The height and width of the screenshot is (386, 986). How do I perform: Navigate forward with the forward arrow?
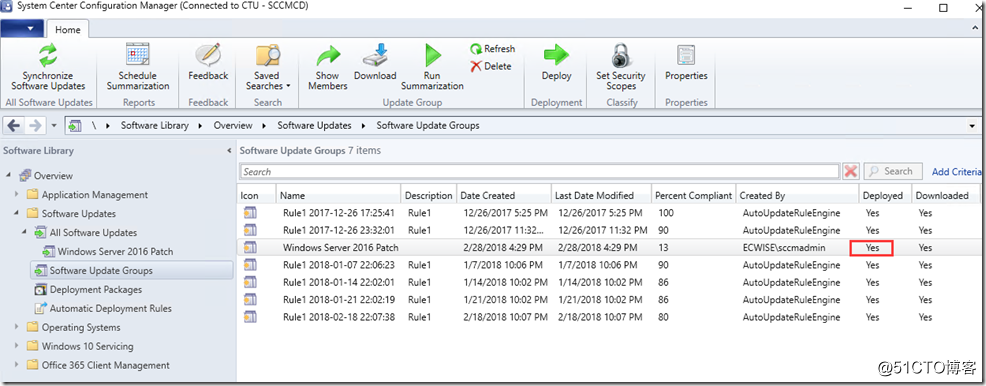pos(35,125)
